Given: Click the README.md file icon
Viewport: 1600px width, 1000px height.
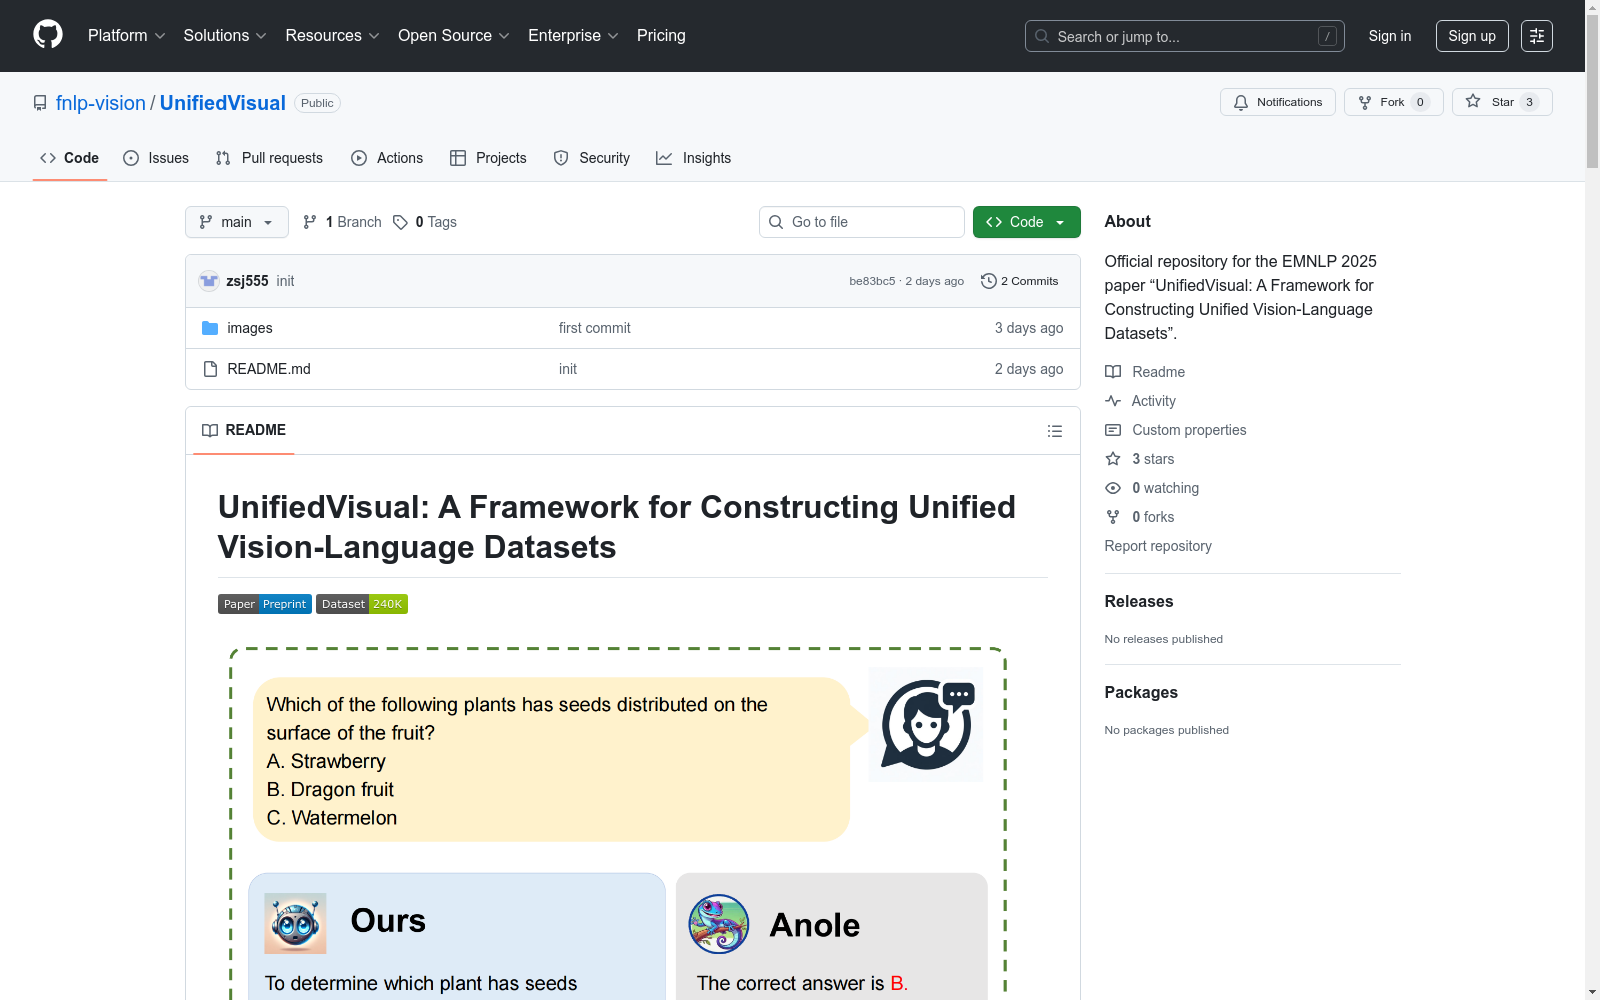Looking at the screenshot, I should (x=210, y=369).
